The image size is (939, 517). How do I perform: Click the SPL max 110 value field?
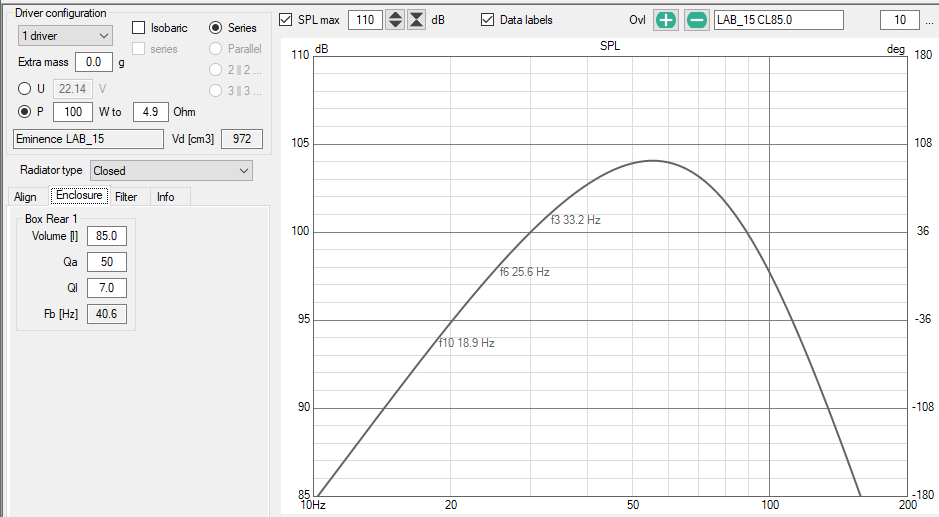pos(365,20)
